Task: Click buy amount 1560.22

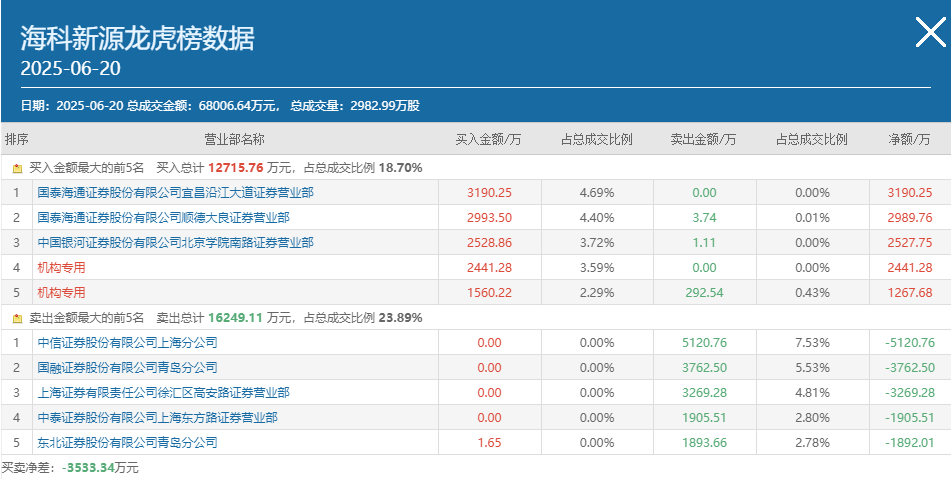Action: point(489,292)
